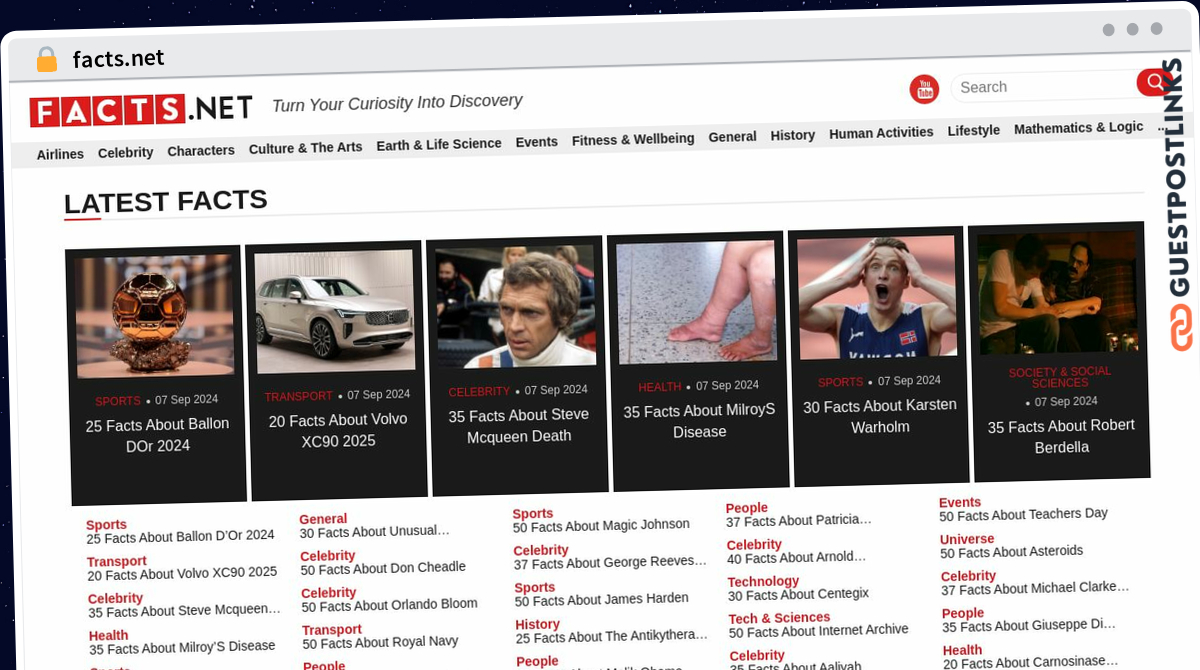Open 50 Facts About Royal Navy

(x=381, y=642)
